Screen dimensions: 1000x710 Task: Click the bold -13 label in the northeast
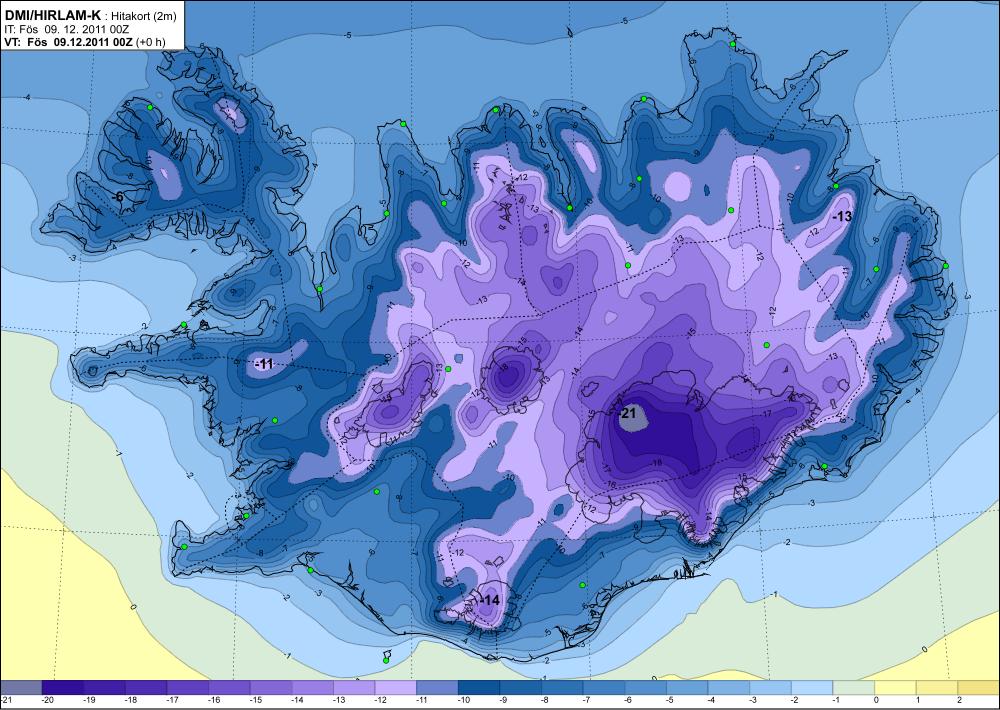(x=842, y=217)
